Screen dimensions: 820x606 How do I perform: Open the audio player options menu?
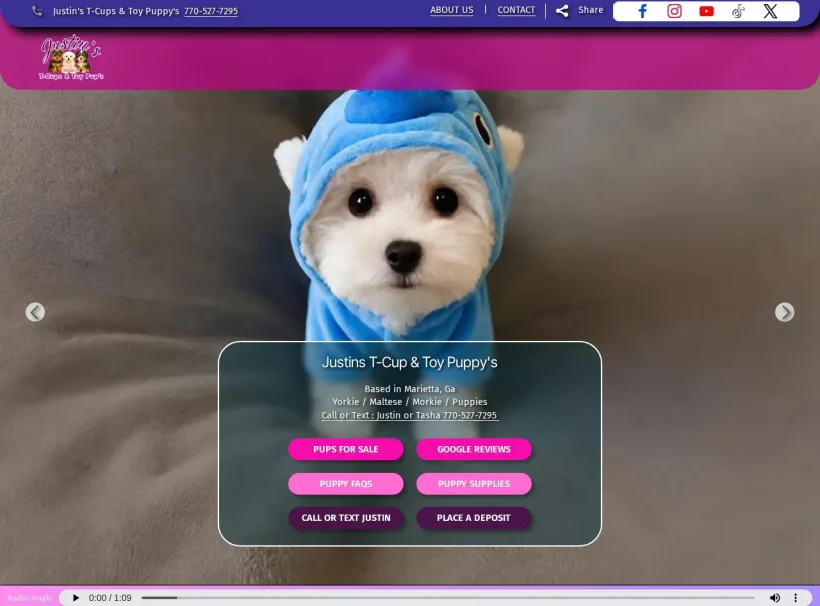[x=795, y=597]
